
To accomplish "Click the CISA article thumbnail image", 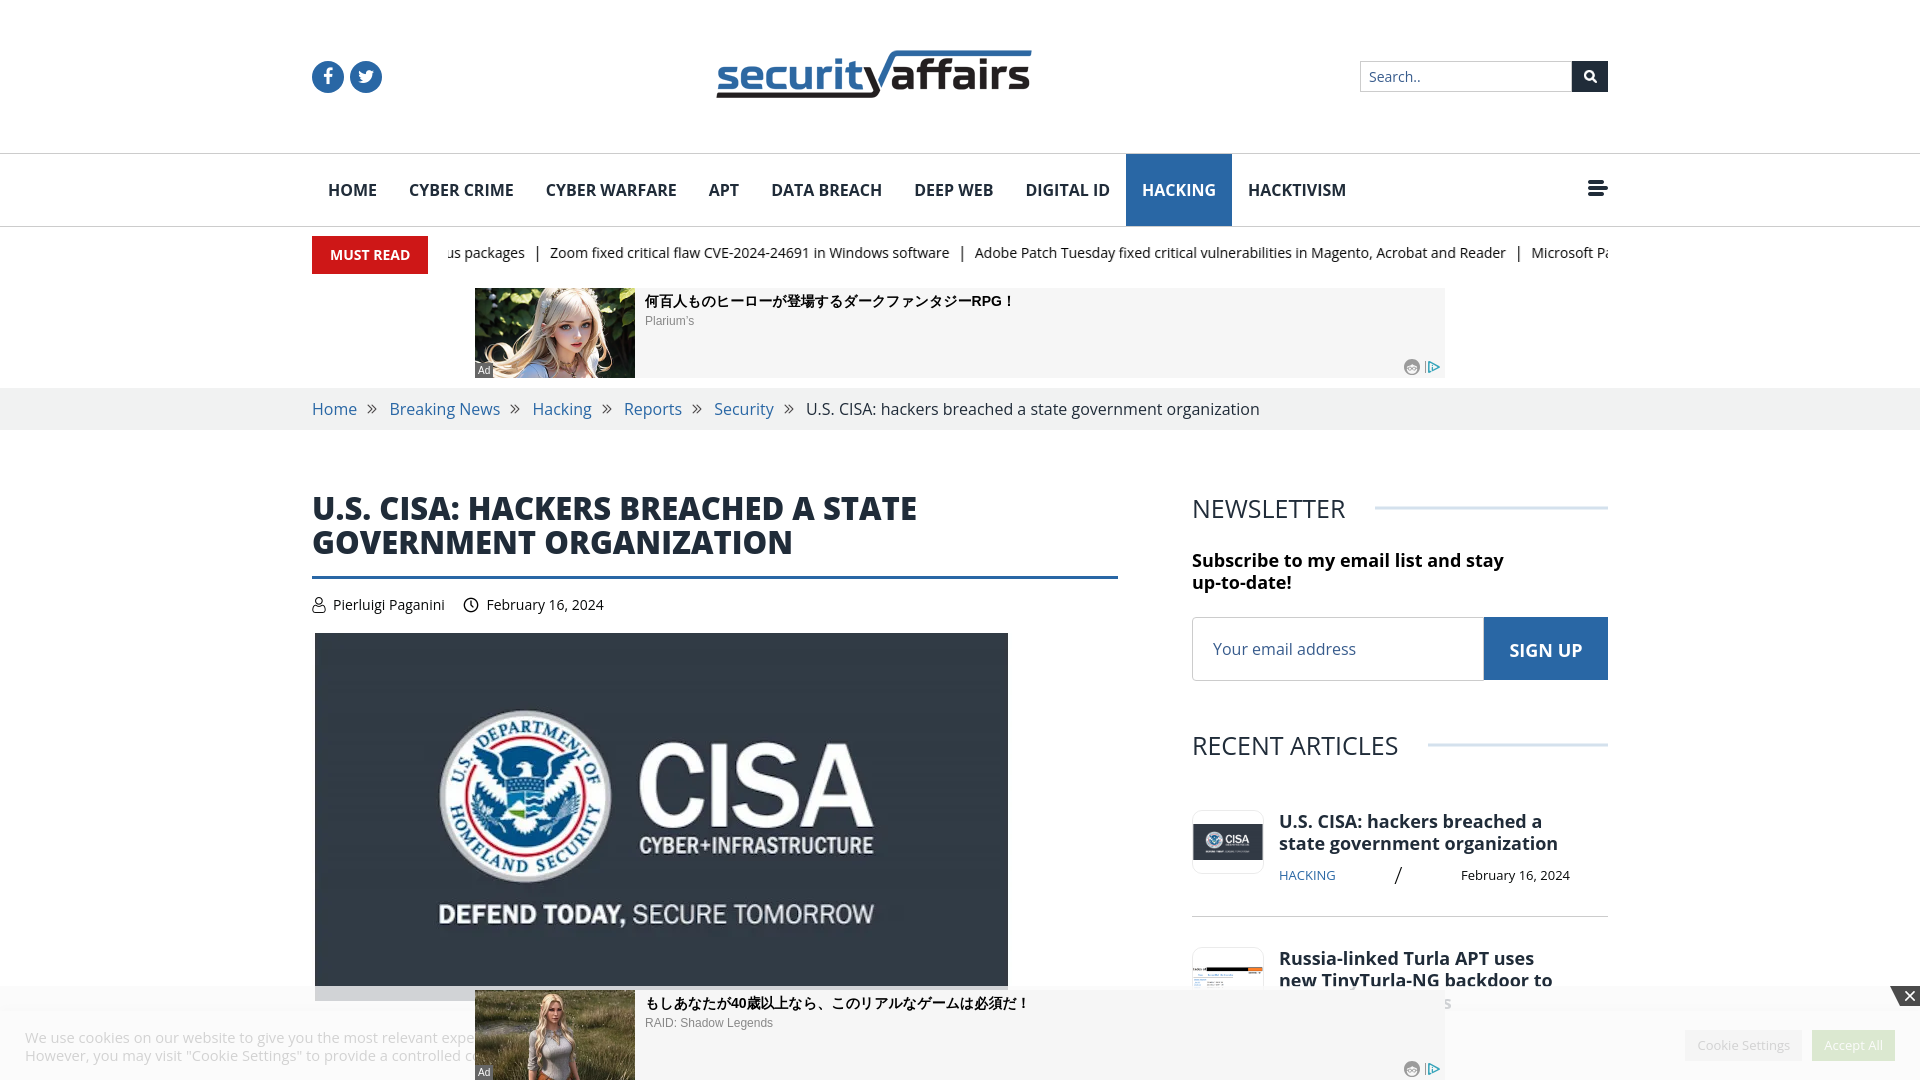I will click(x=1228, y=843).
